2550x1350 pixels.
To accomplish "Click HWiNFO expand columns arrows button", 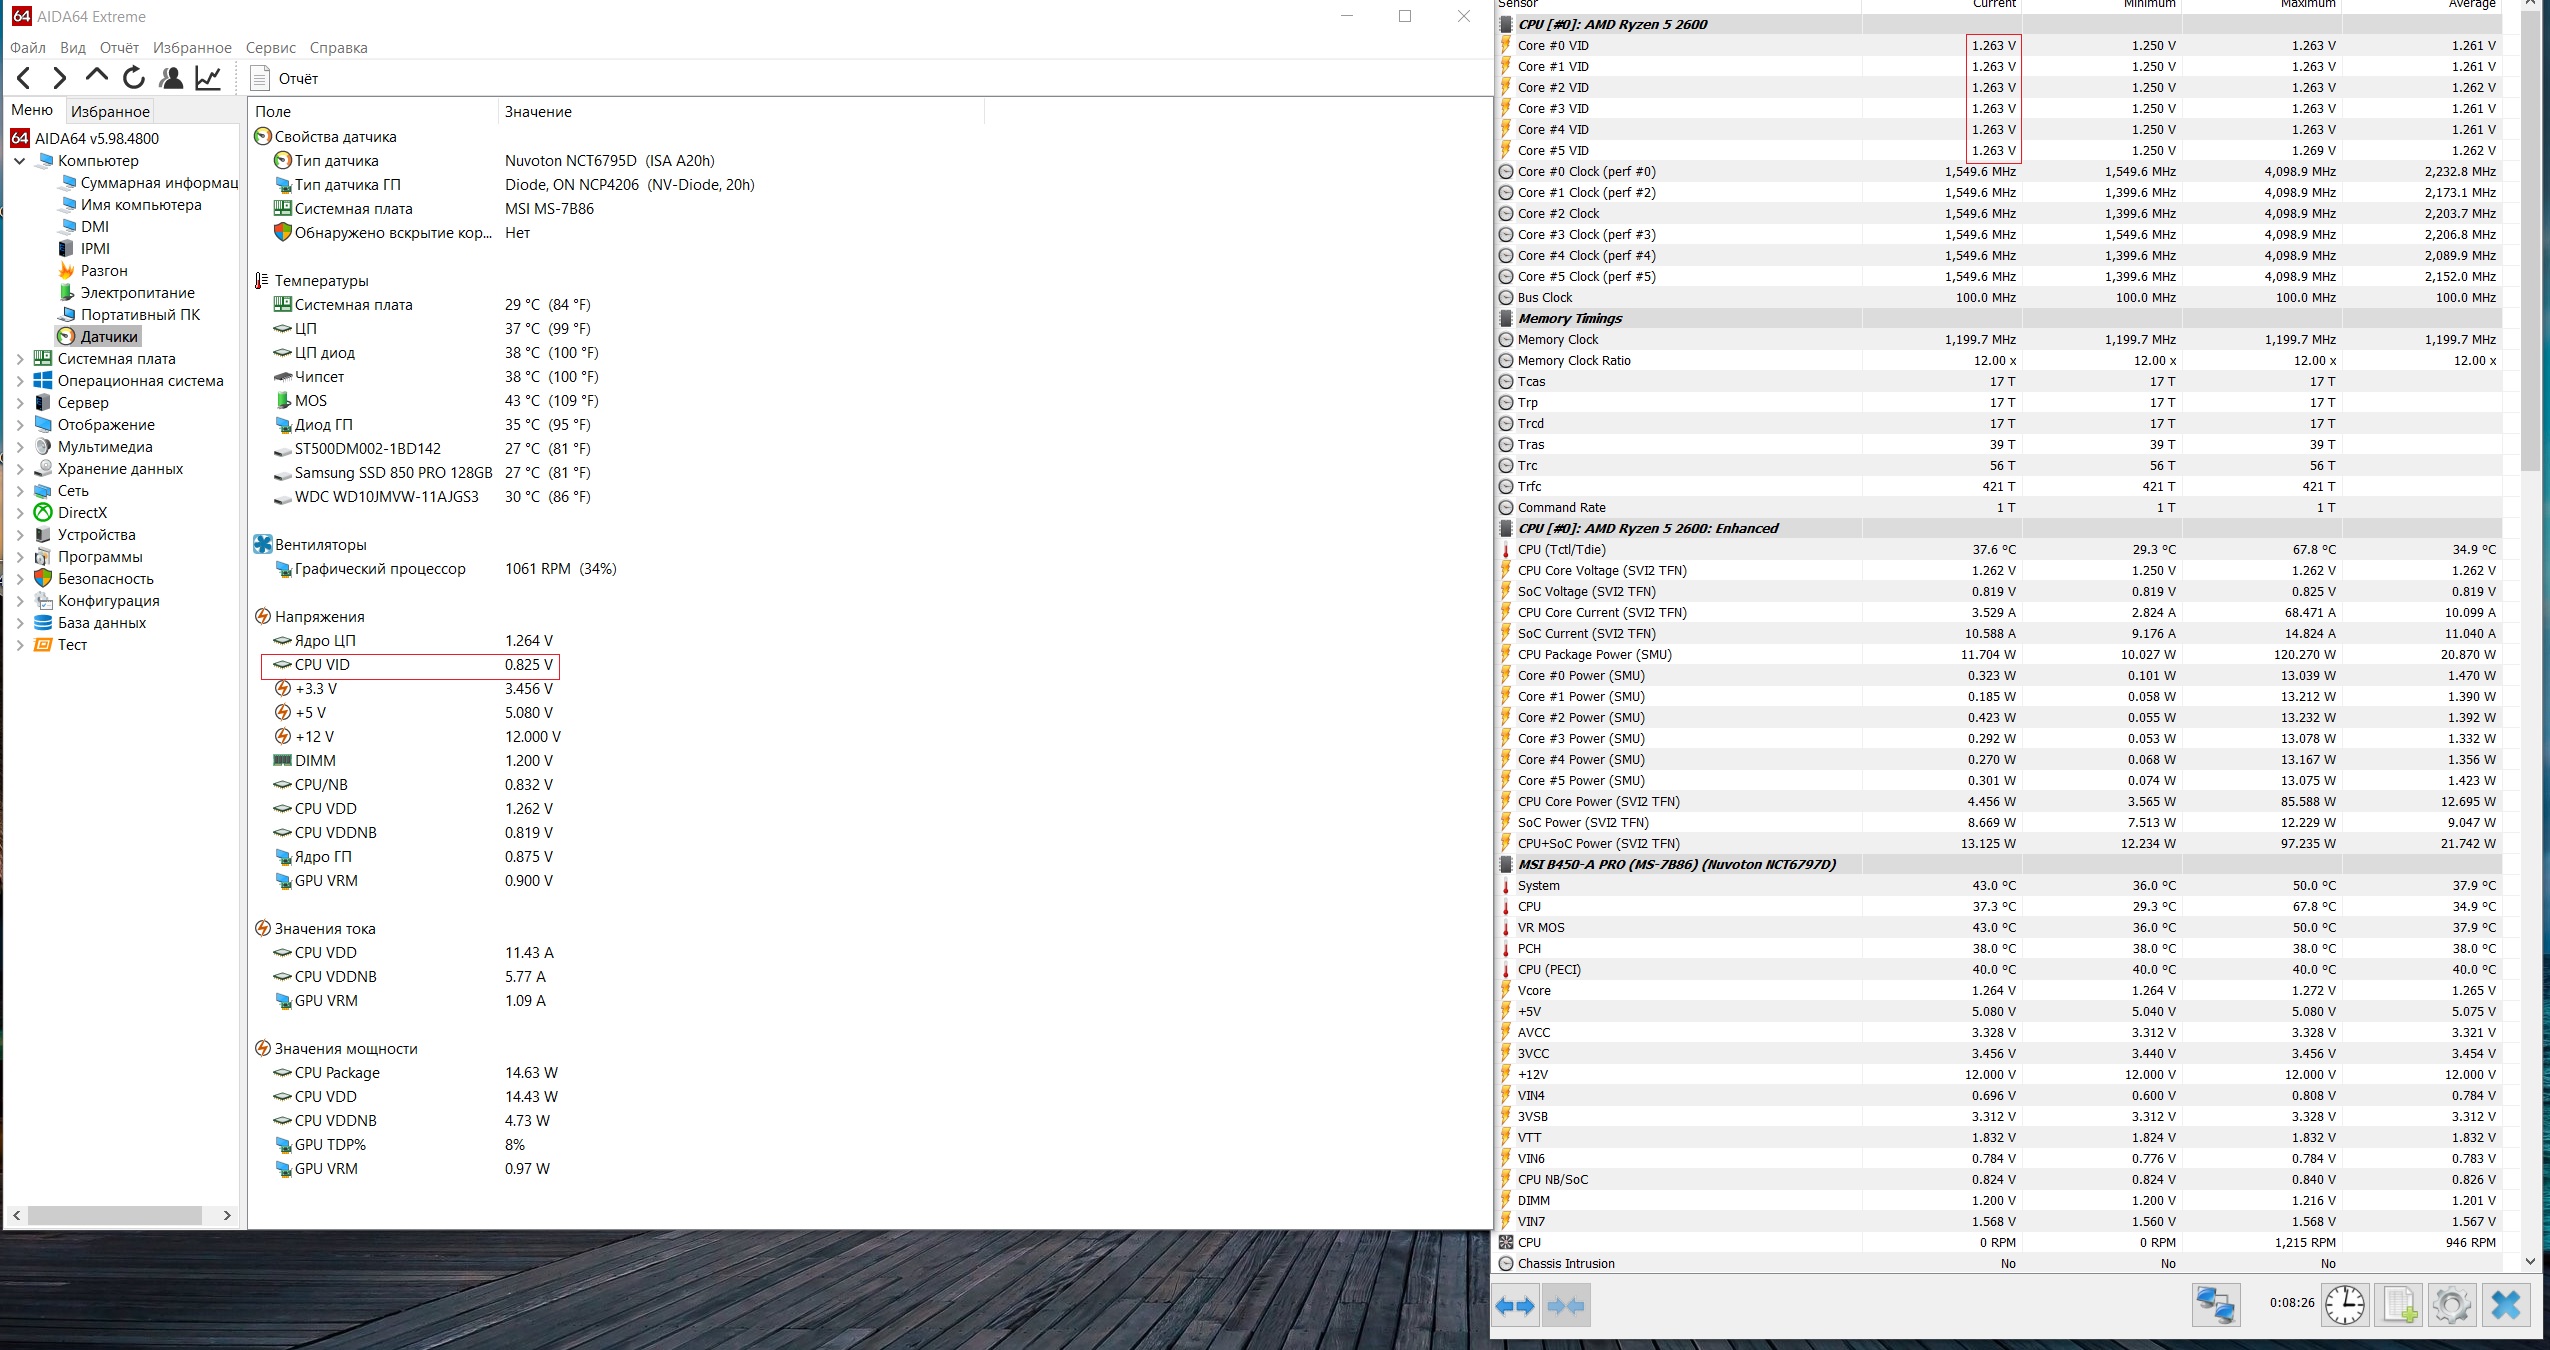I will pyautogui.click(x=1515, y=1306).
